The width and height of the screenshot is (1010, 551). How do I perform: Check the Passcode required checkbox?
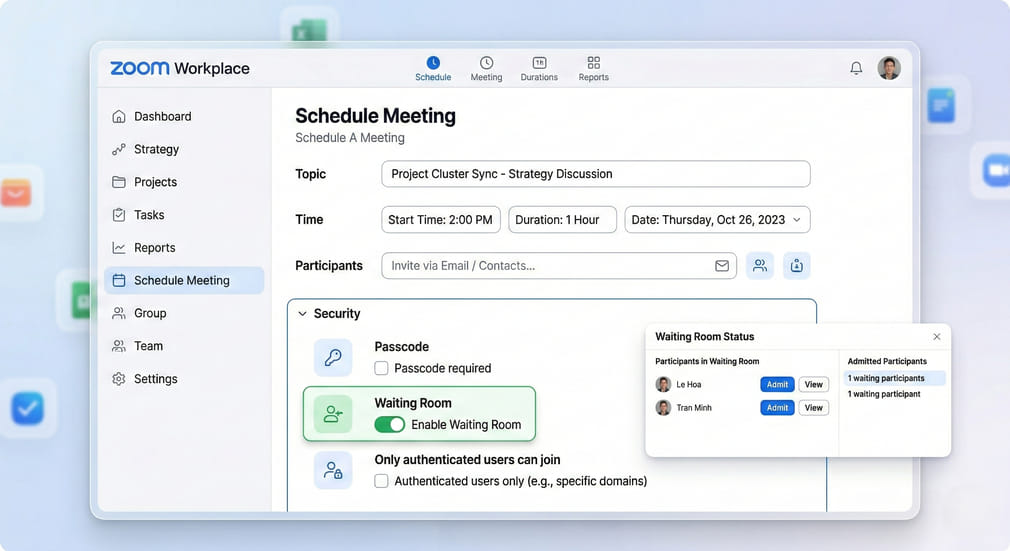tap(381, 368)
